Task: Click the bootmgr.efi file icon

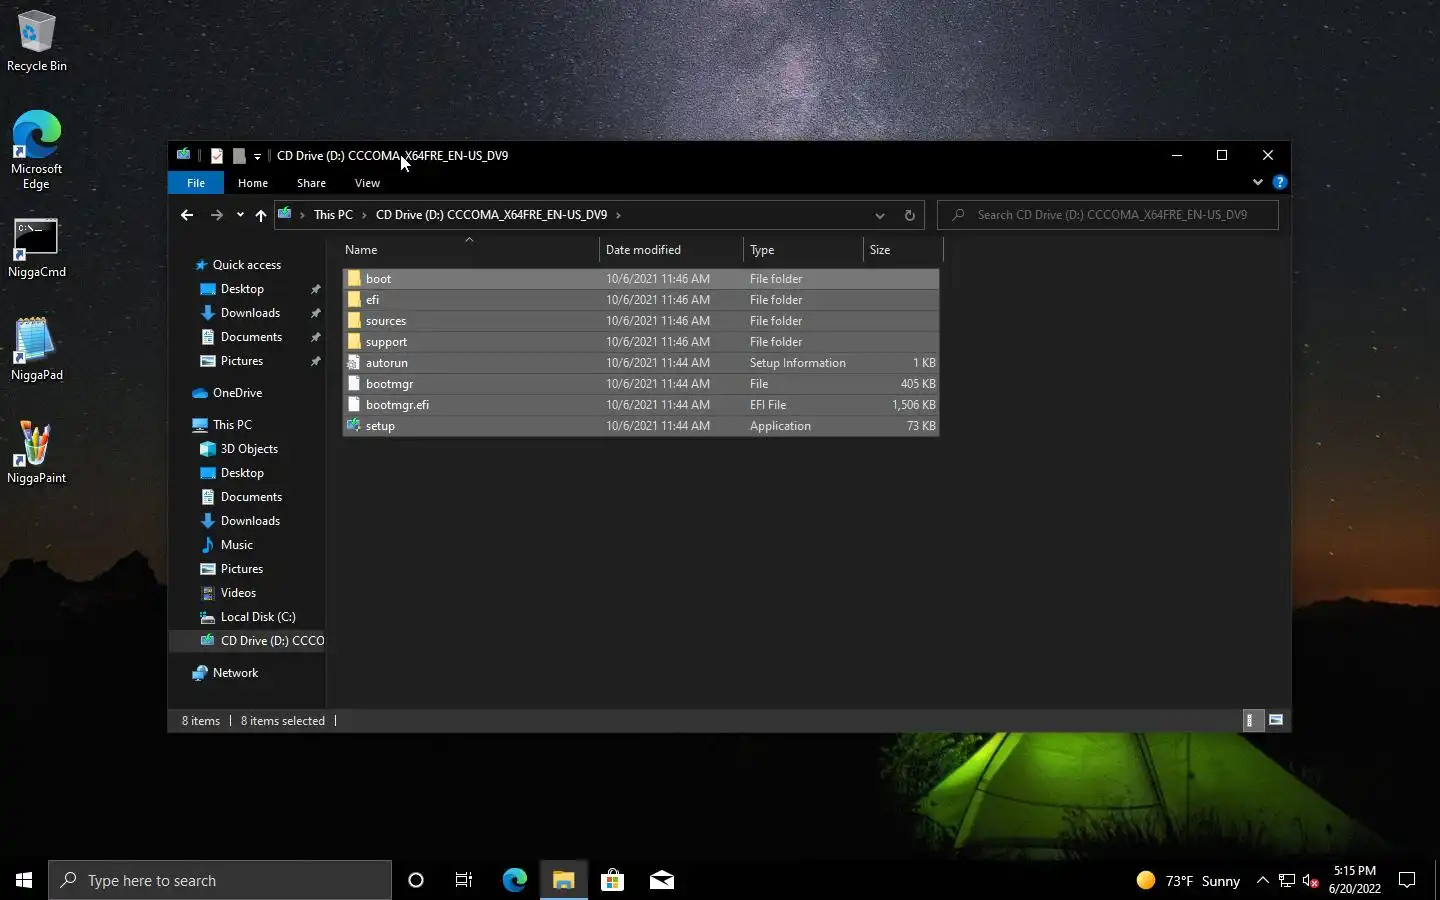Action: tap(354, 405)
